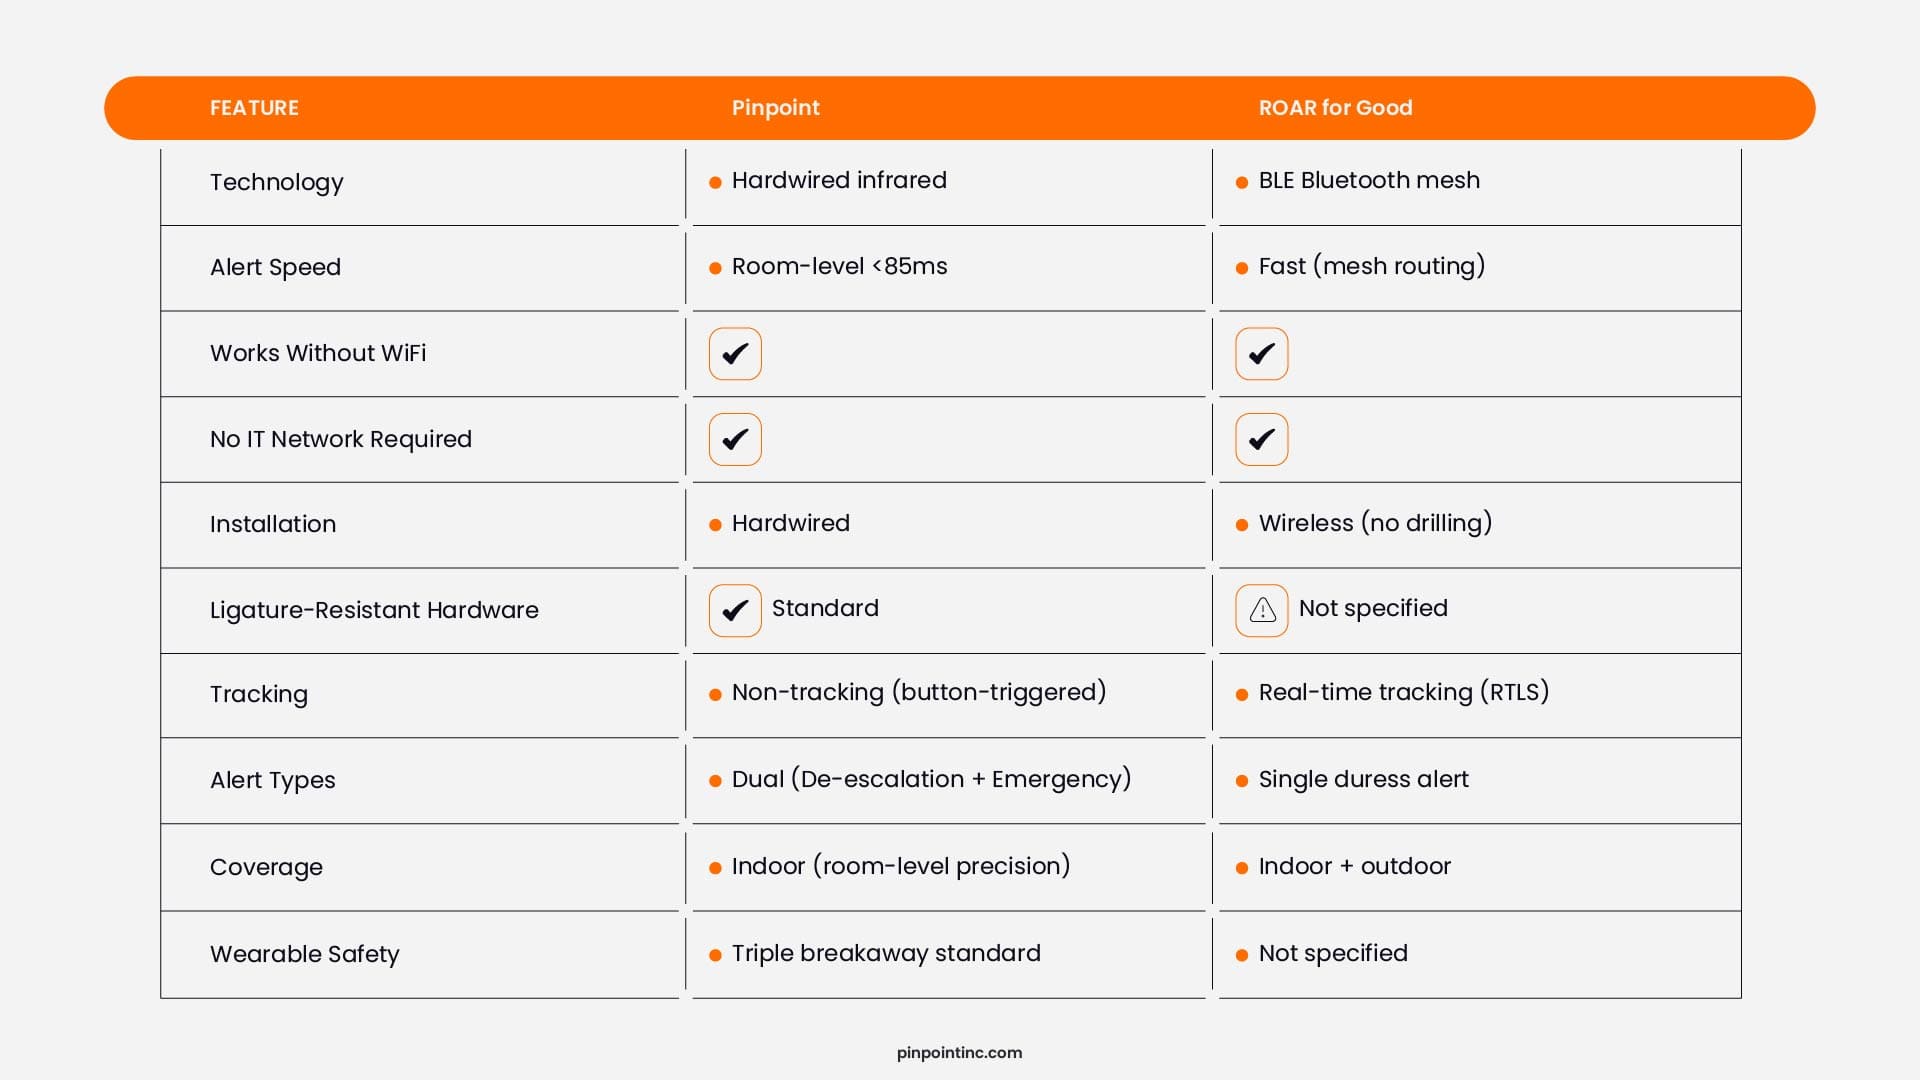Click the Wireless (no drilling) cell text
Viewport: 1920px width, 1080px height.
pyautogui.click(x=1375, y=523)
